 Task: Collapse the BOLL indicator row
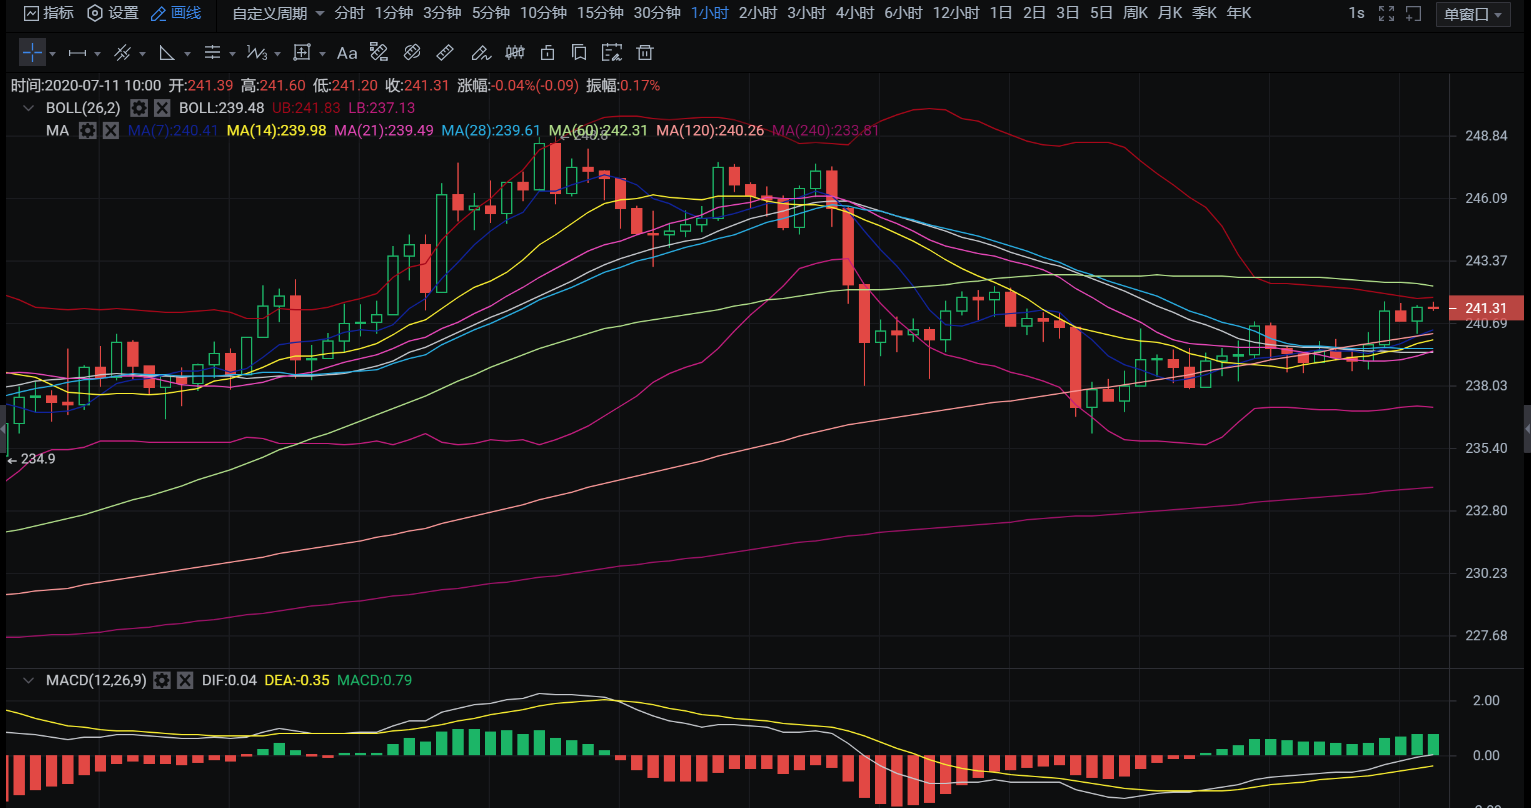coord(28,108)
